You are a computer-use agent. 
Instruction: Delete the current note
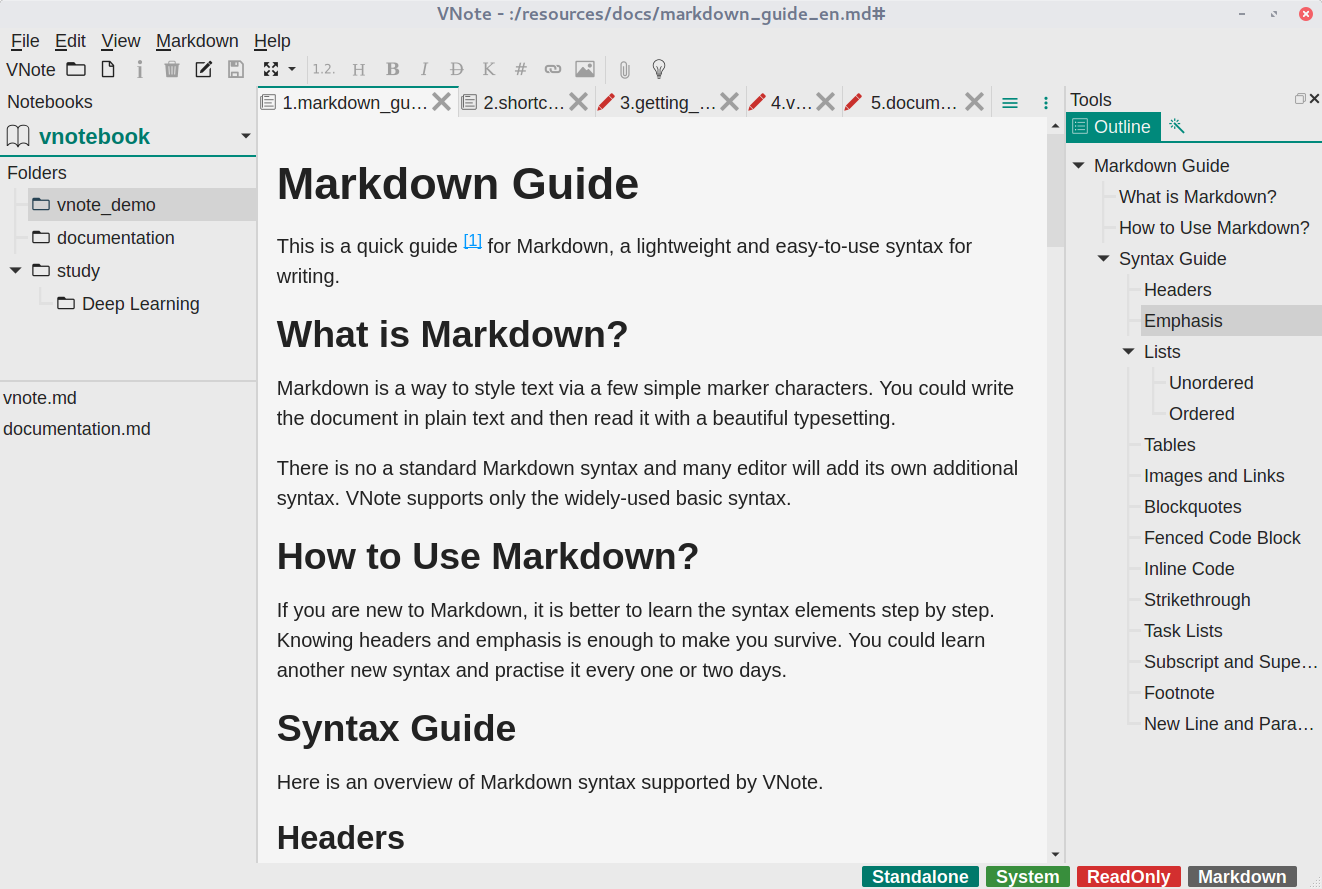171,69
